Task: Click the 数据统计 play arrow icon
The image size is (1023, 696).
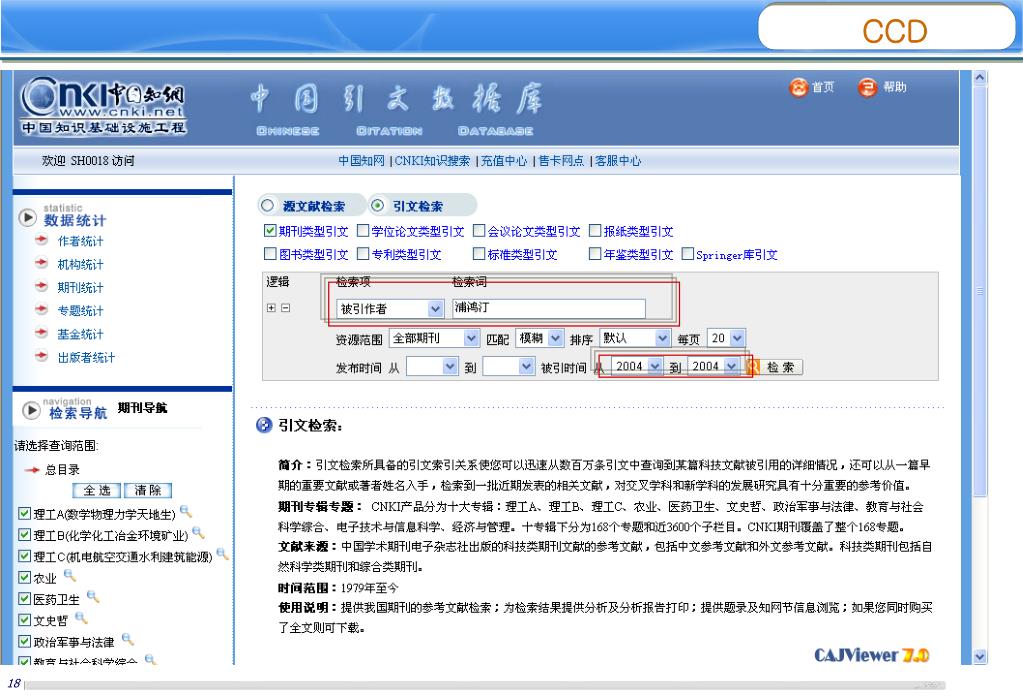Action: (x=27, y=217)
